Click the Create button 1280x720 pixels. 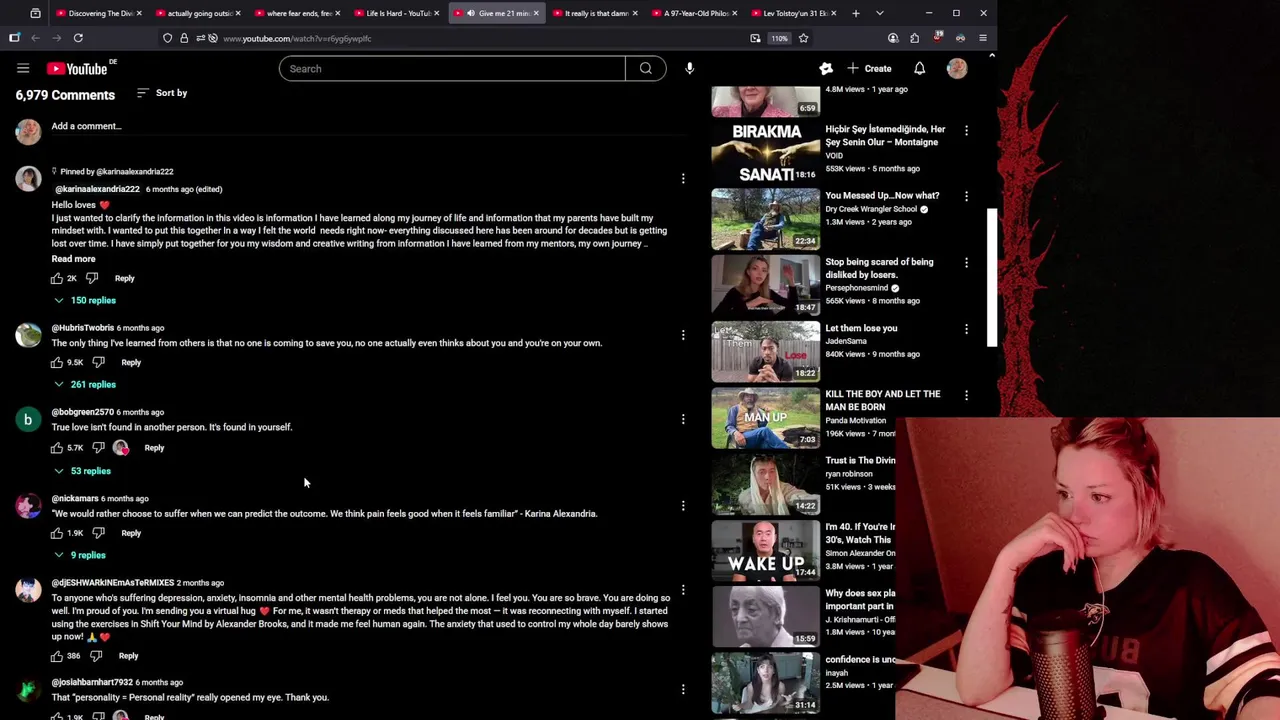coord(869,68)
